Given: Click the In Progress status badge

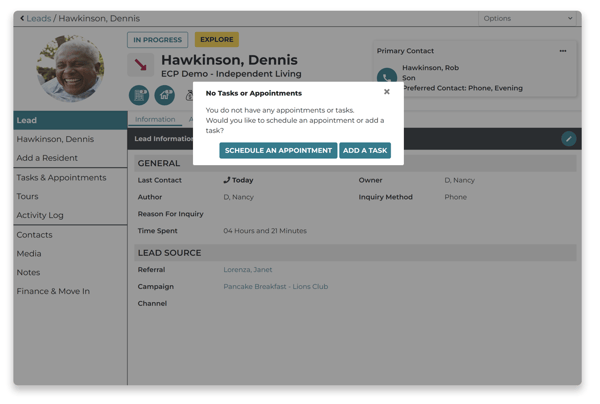Looking at the screenshot, I should tap(157, 40).
